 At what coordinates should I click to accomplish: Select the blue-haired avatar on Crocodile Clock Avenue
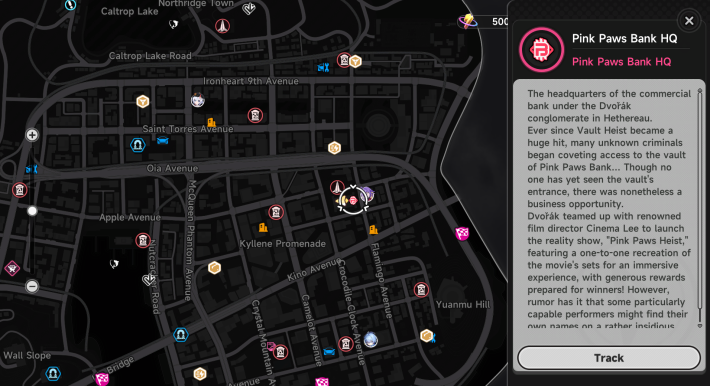pos(370,340)
